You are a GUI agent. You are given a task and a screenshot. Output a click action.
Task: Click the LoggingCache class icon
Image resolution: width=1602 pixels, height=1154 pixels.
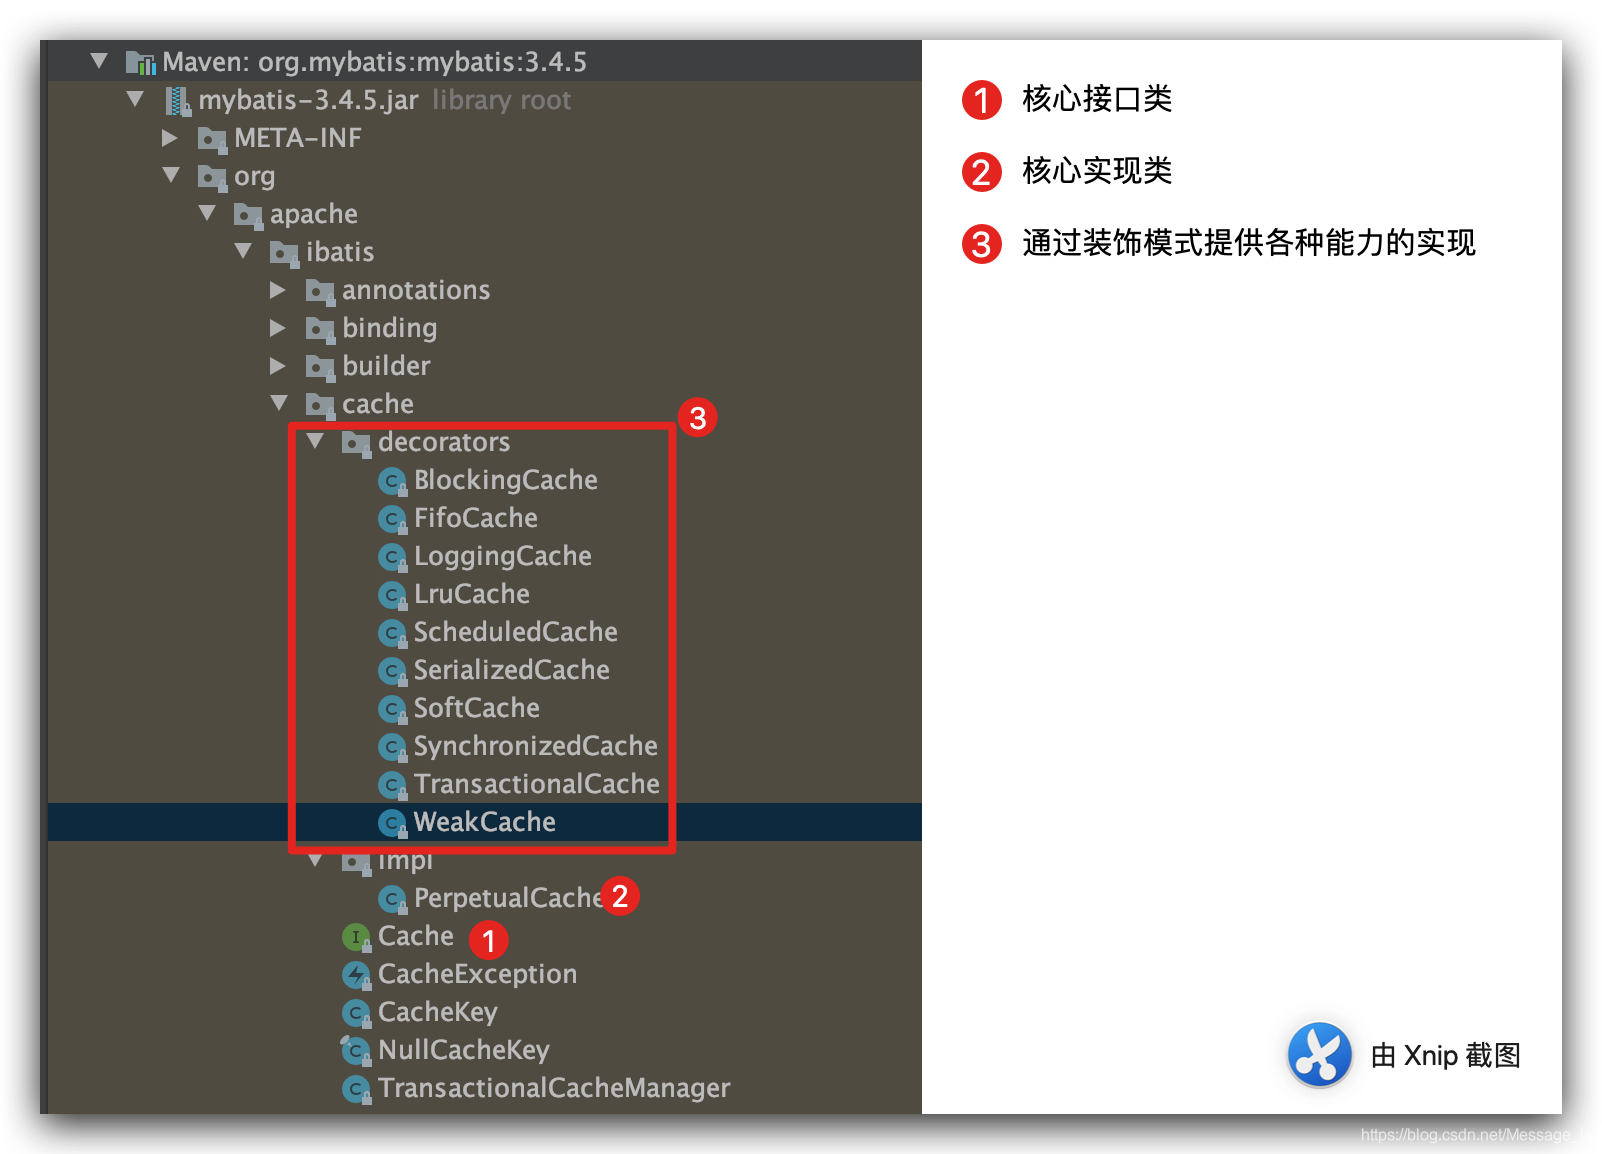392,557
